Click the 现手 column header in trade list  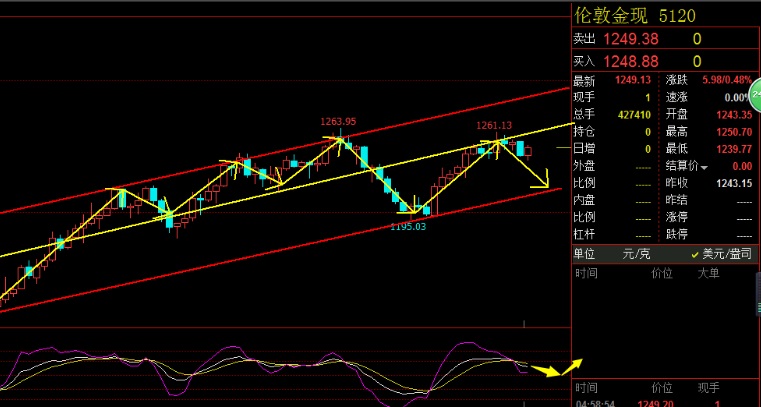[708, 388]
